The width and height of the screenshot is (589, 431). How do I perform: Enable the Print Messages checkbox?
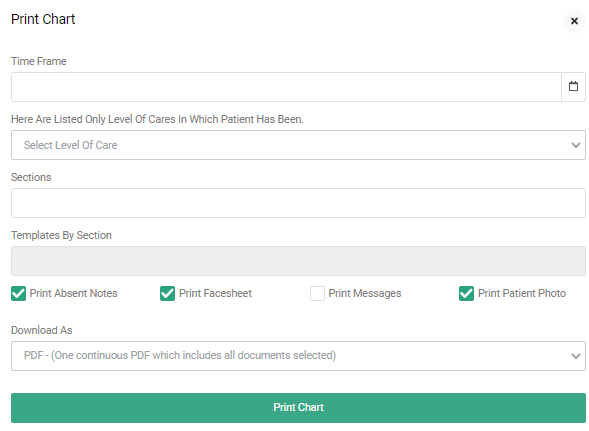tap(317, 293)
